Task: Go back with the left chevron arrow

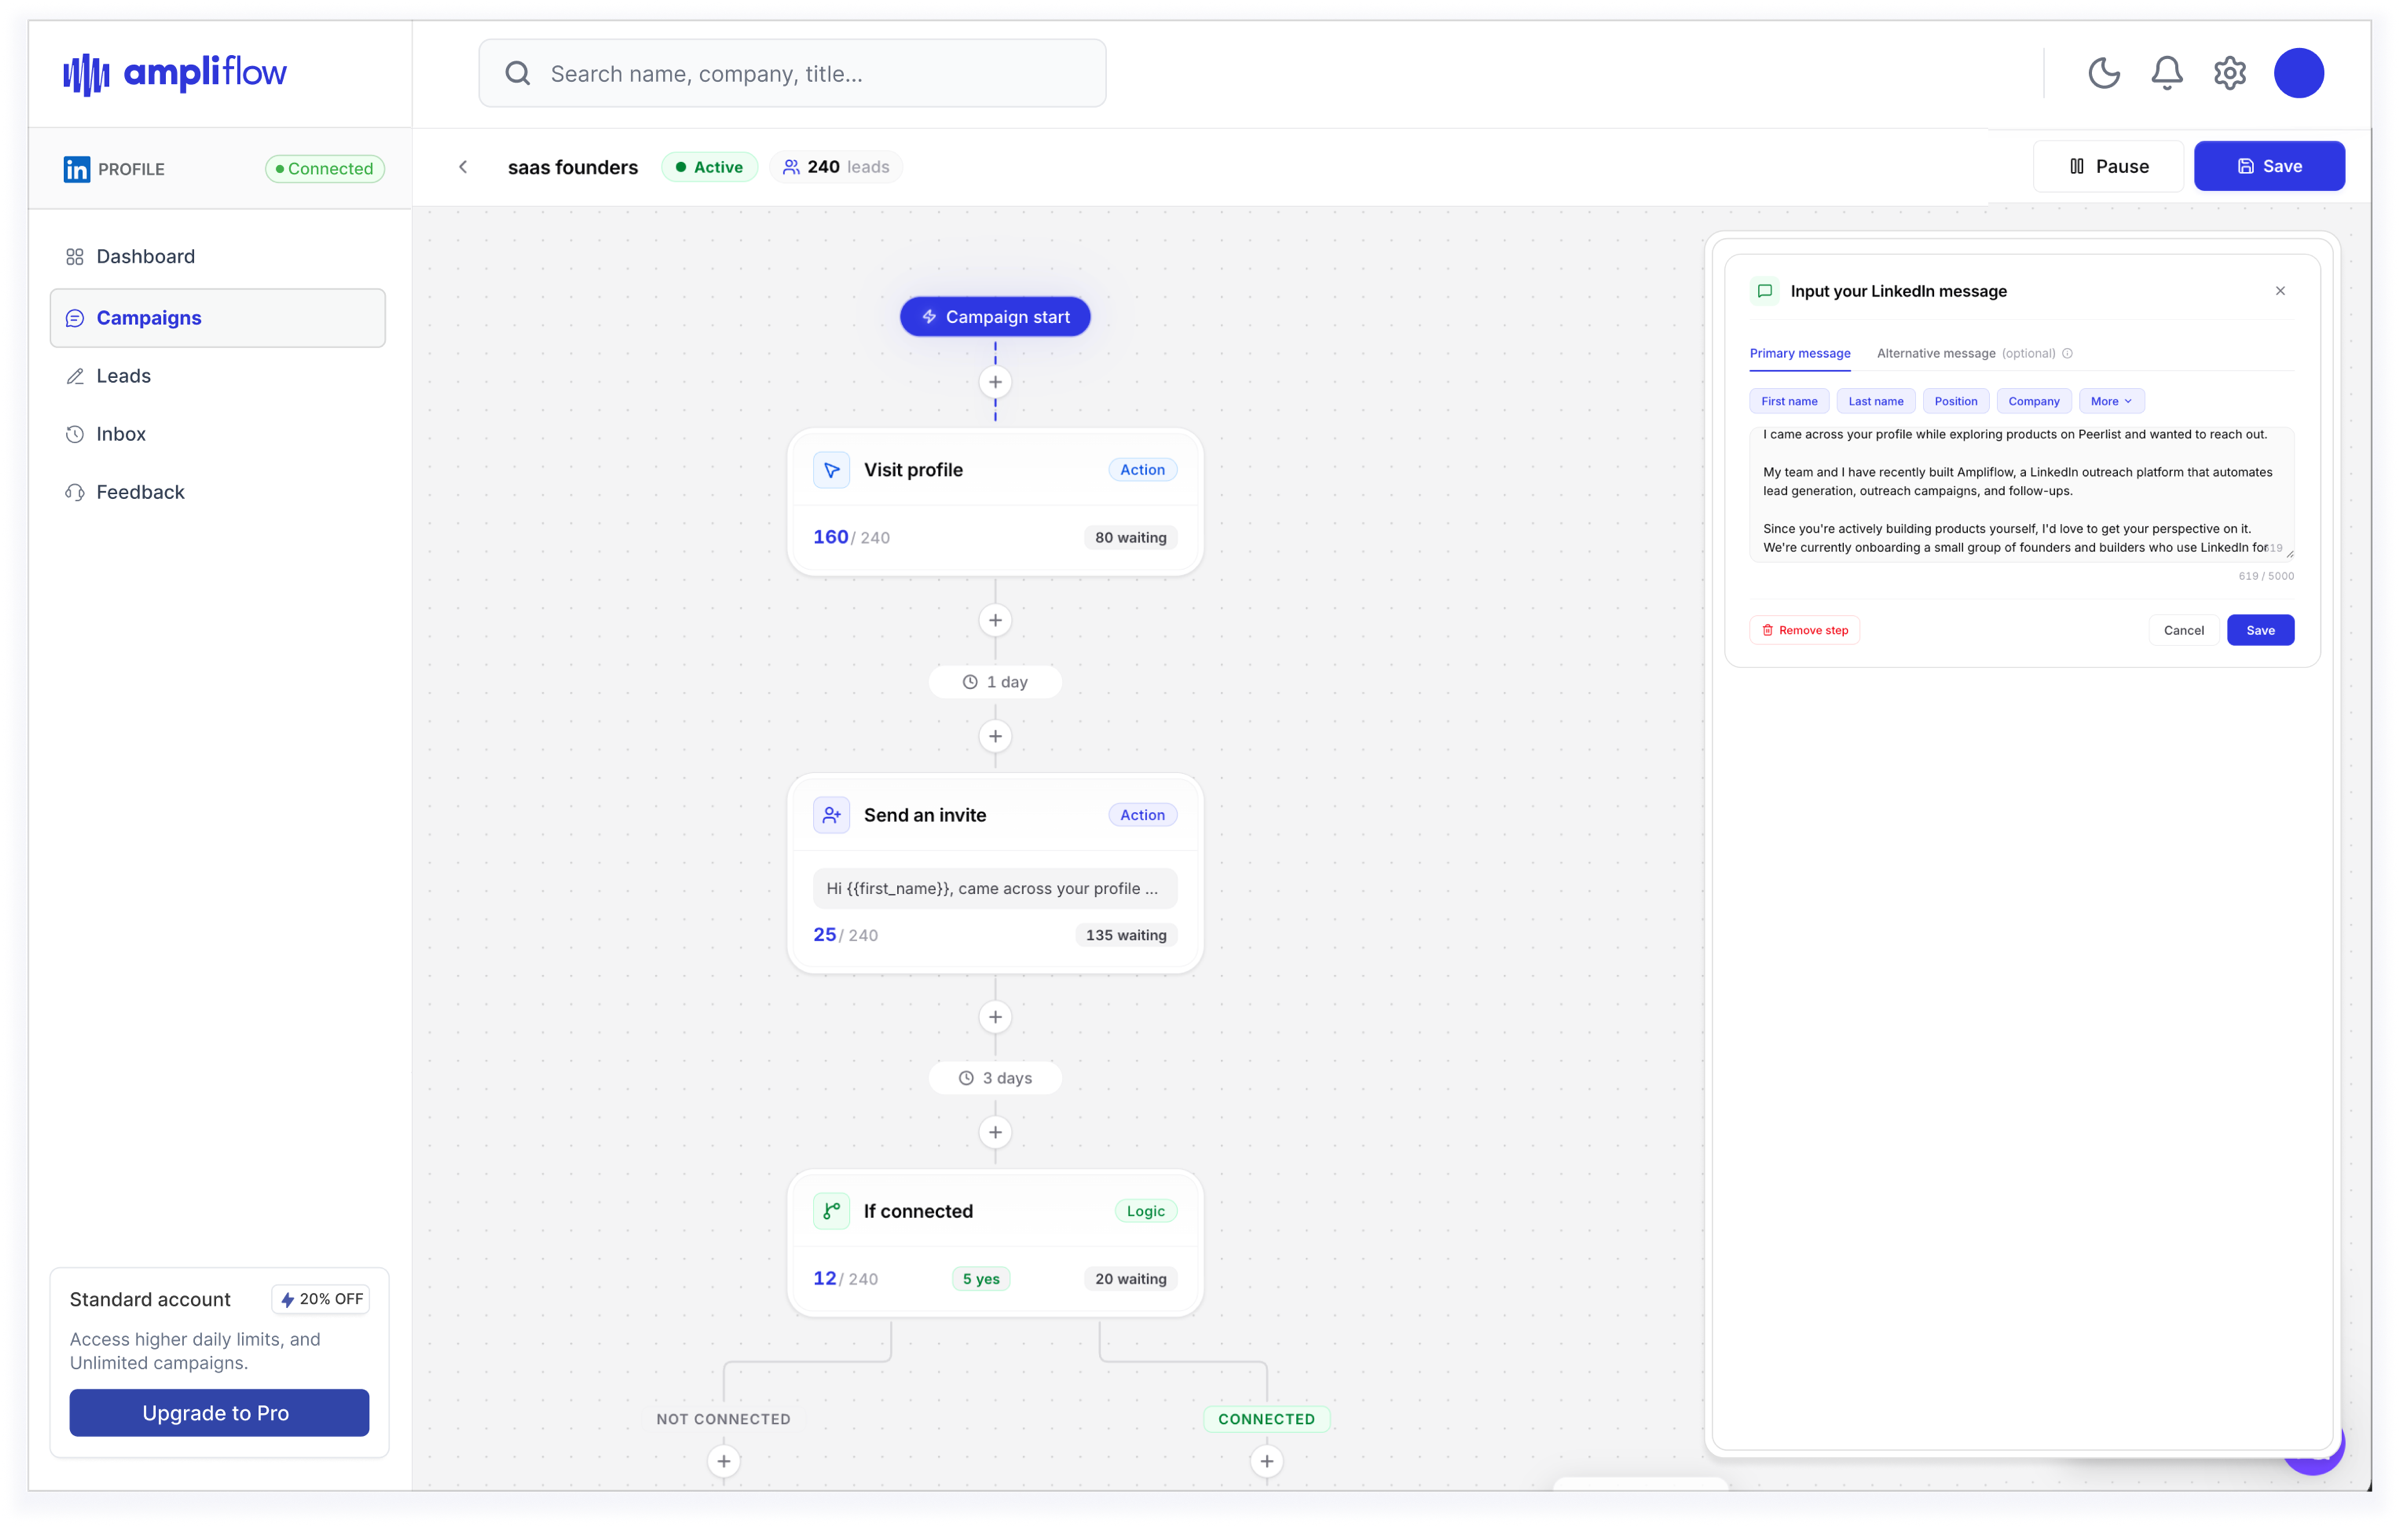Action: pos(463,167)
